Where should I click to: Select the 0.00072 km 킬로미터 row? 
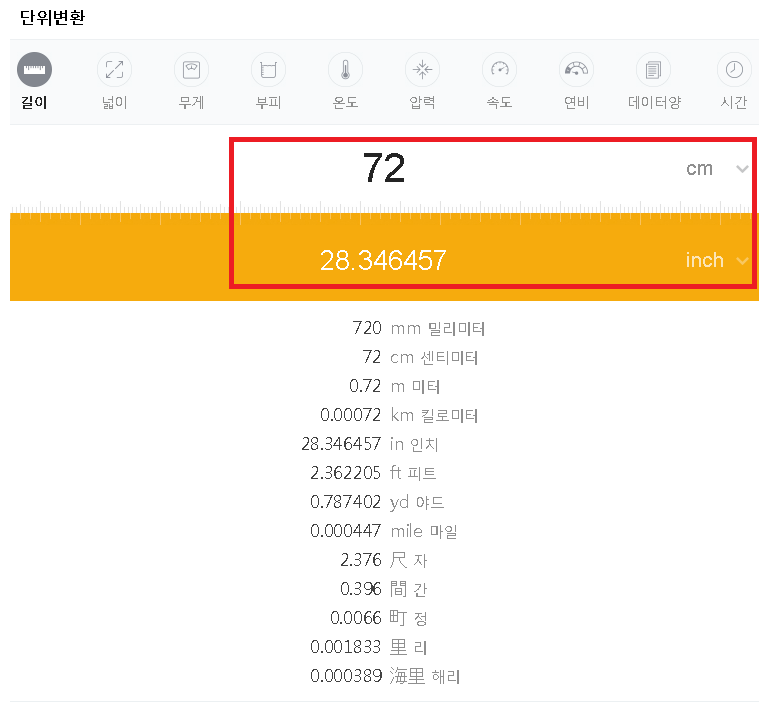[x=399, y=415]
